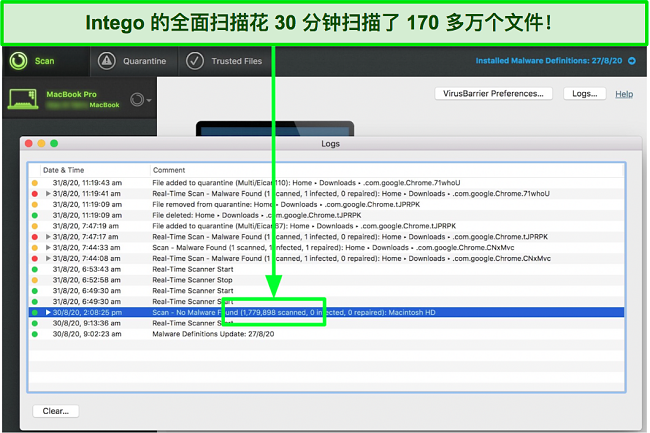Expand the 30/8/20, 2:08:25 pm scan entry
The width and height of the screenshot is (650, 433).
[x=48, y=312]
